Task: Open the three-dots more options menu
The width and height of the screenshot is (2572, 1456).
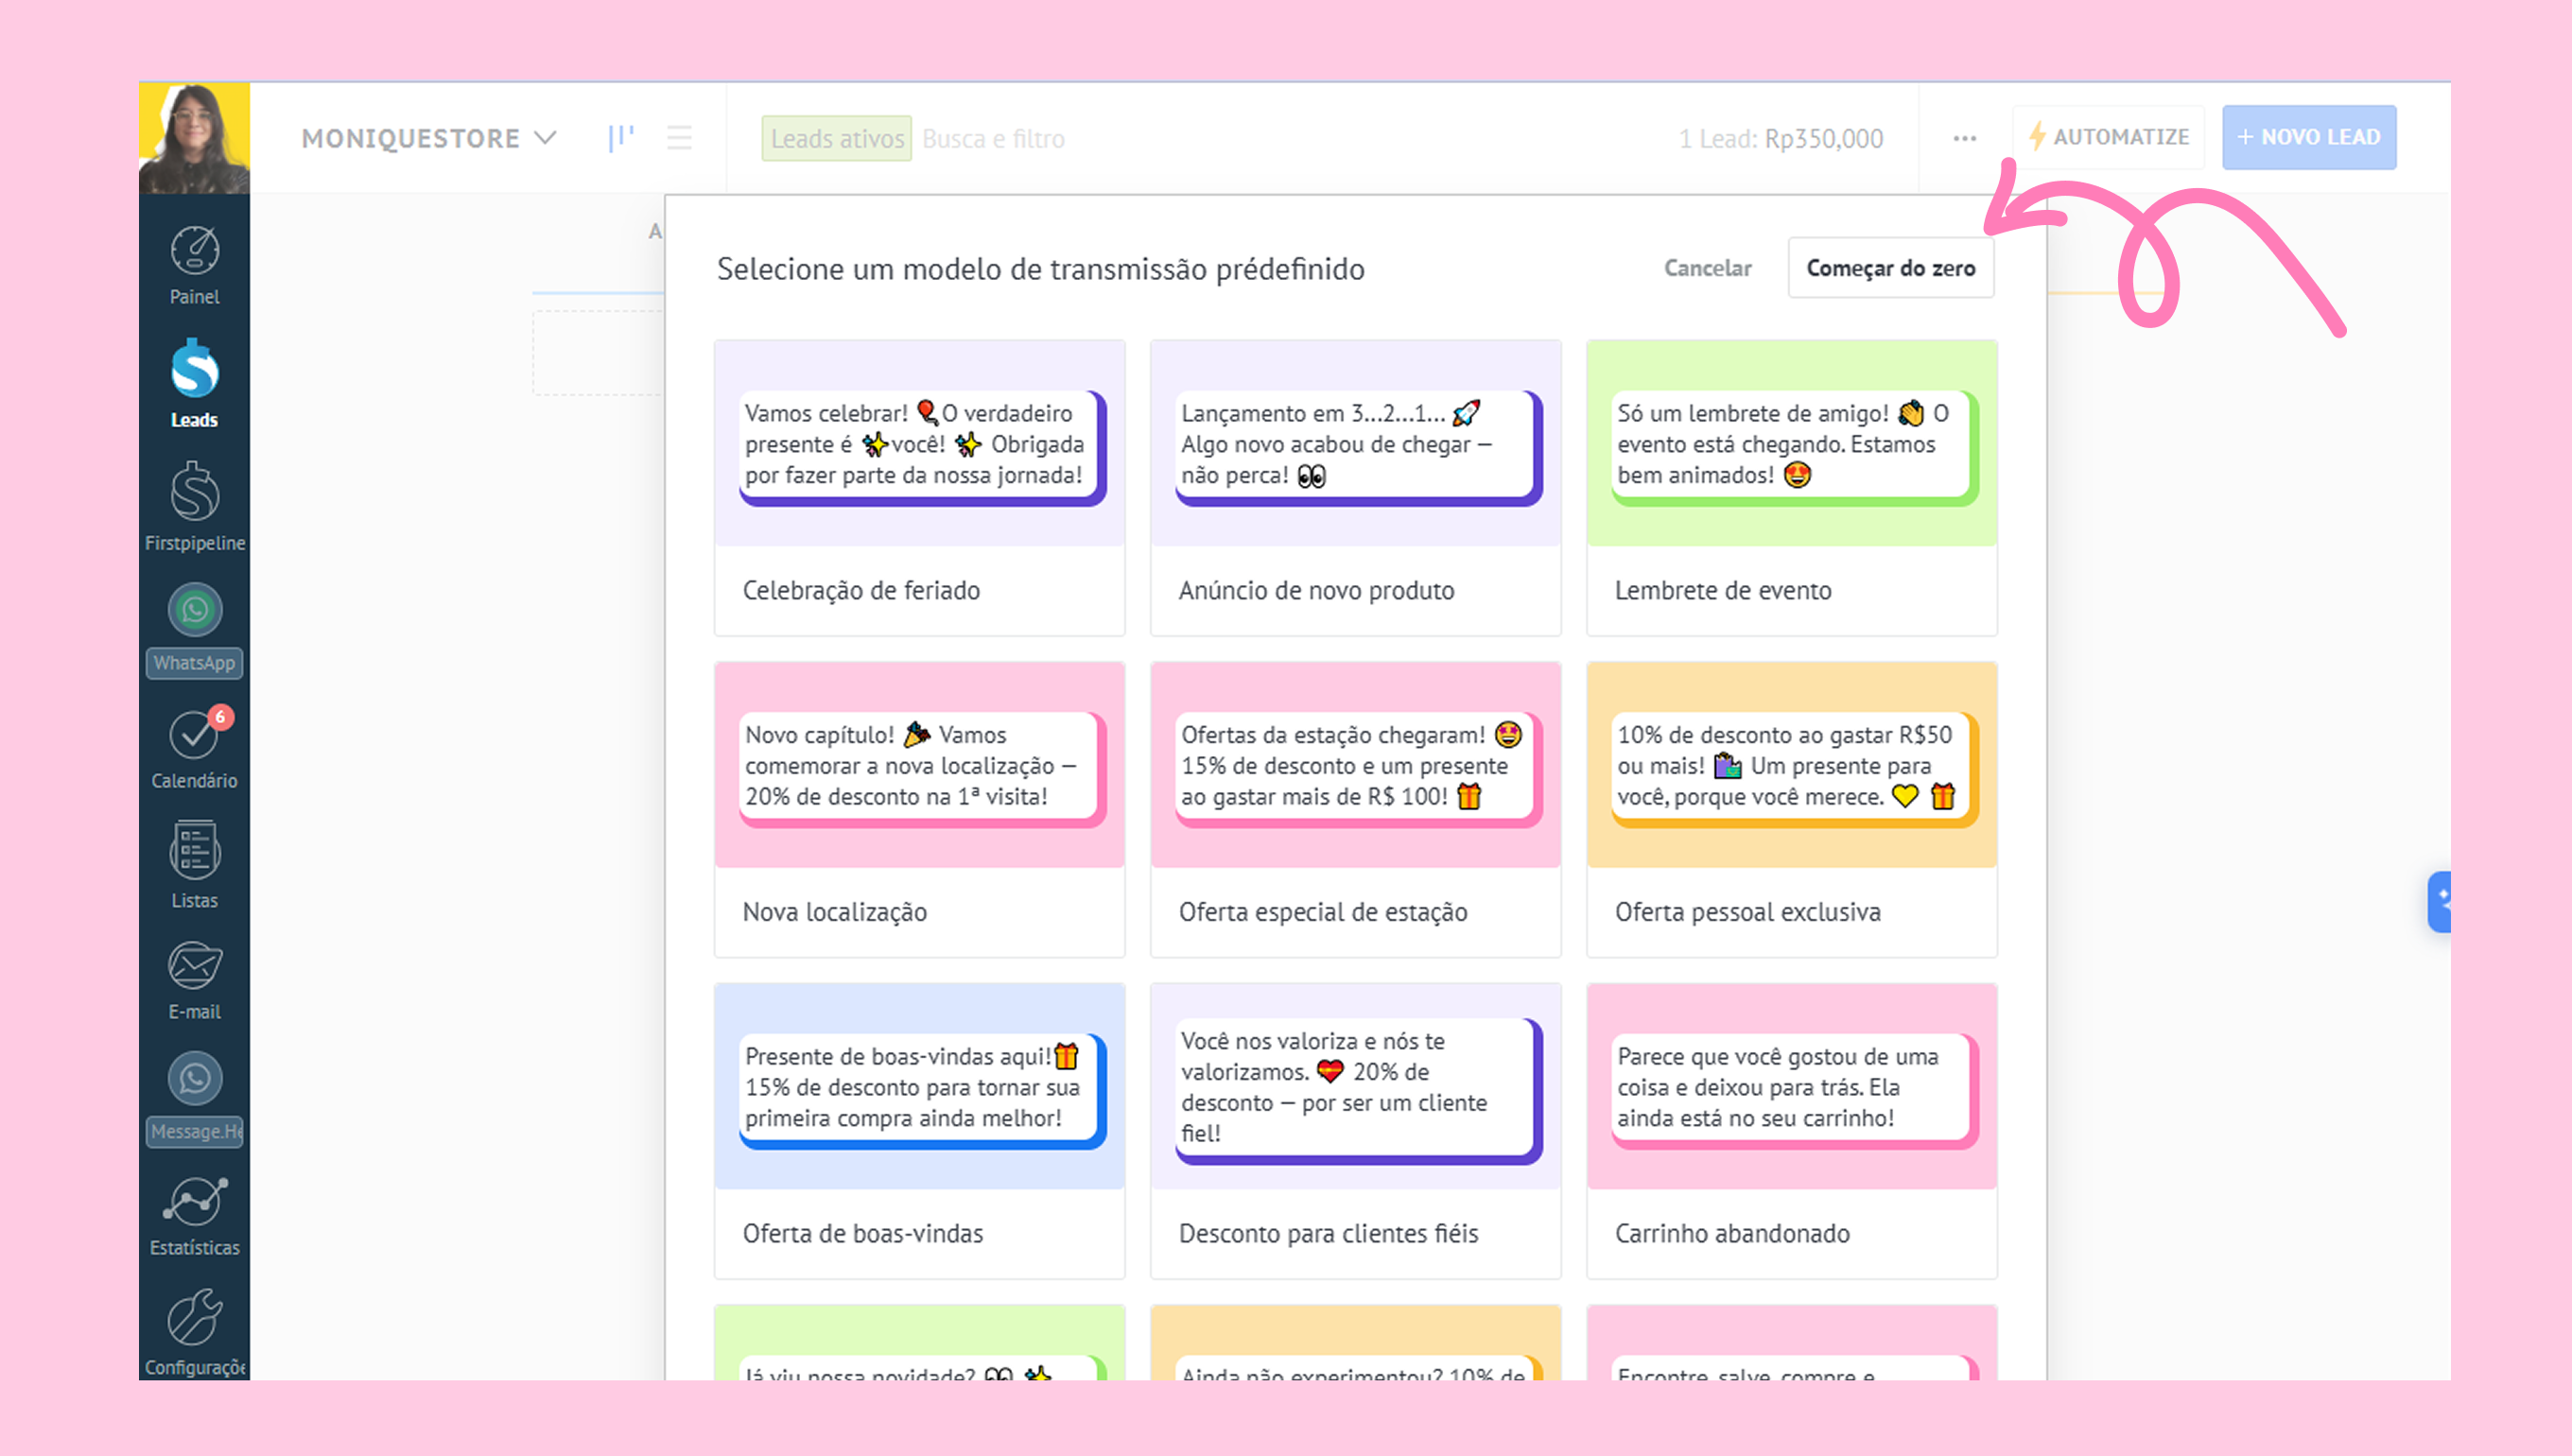Action: point(1964,138)
